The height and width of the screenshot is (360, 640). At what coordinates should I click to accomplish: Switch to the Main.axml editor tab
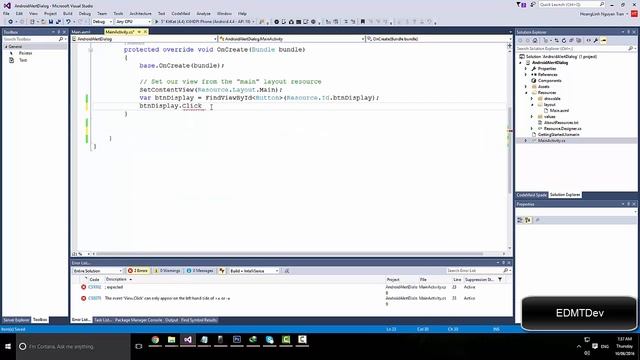tap(80, 32)
